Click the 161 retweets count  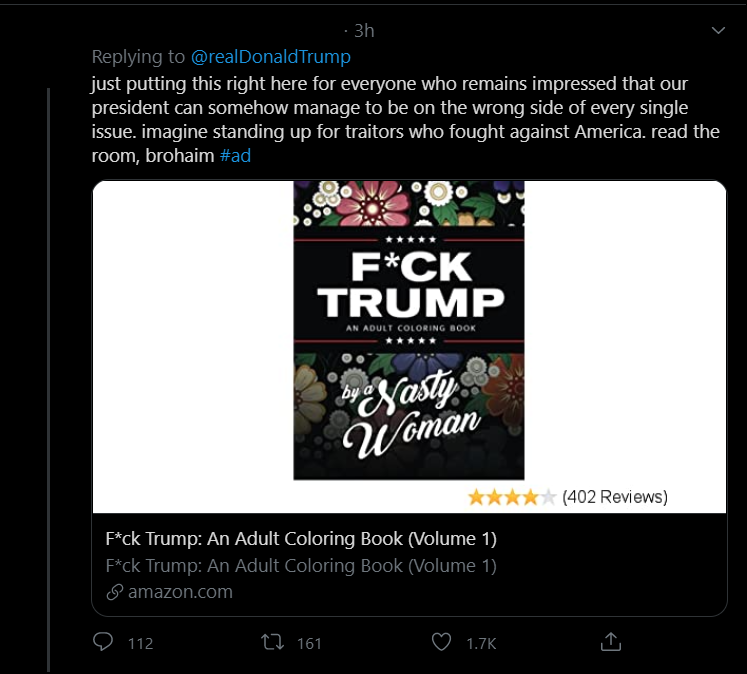(309, 643)
